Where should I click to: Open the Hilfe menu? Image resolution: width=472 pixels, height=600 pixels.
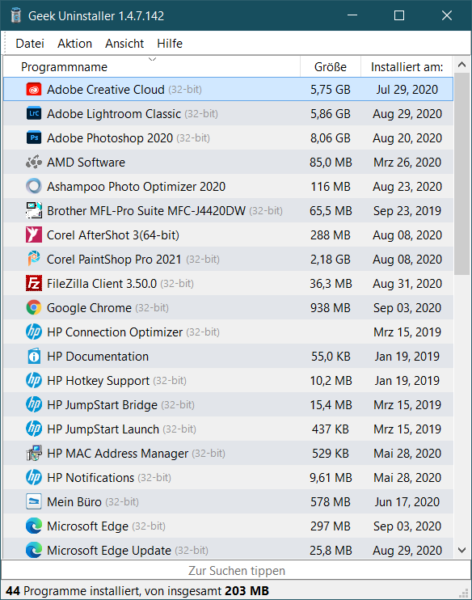pos(170,44)
